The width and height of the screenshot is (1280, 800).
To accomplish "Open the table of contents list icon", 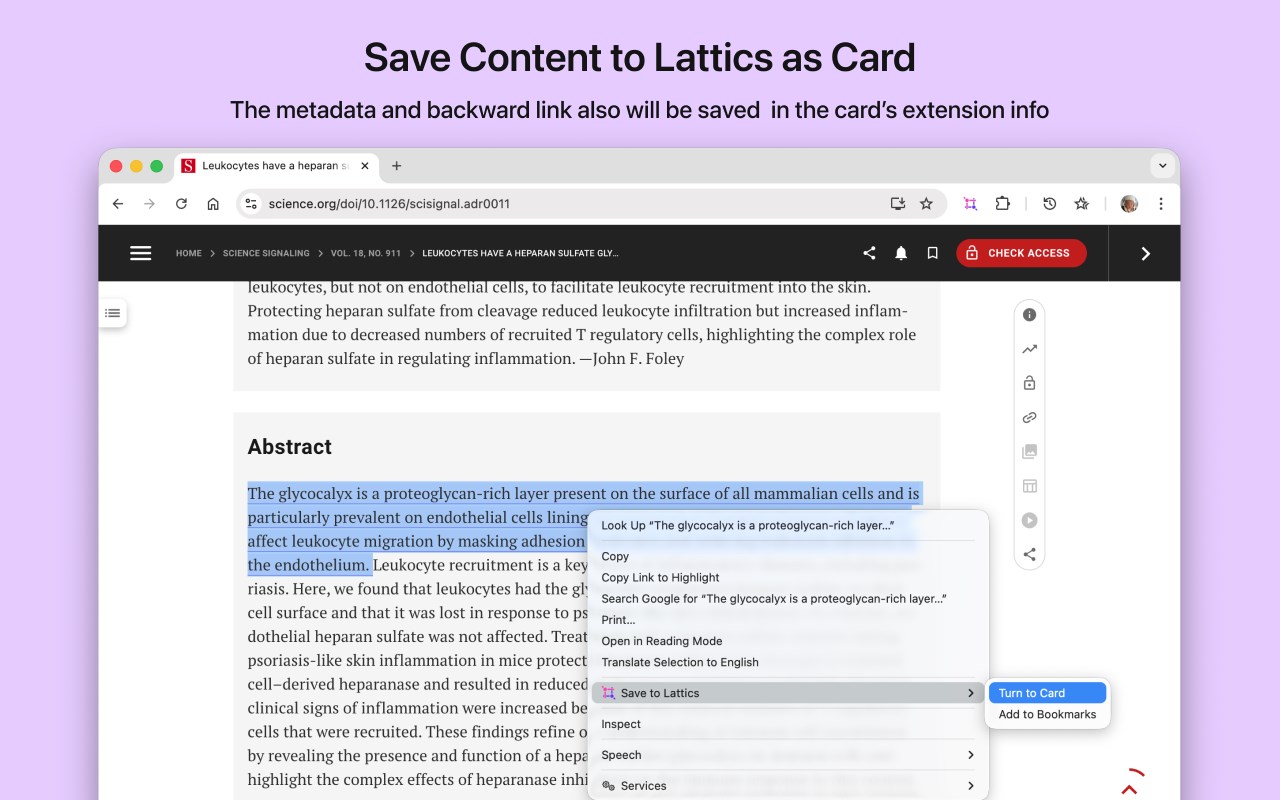I will coord(113,313).
